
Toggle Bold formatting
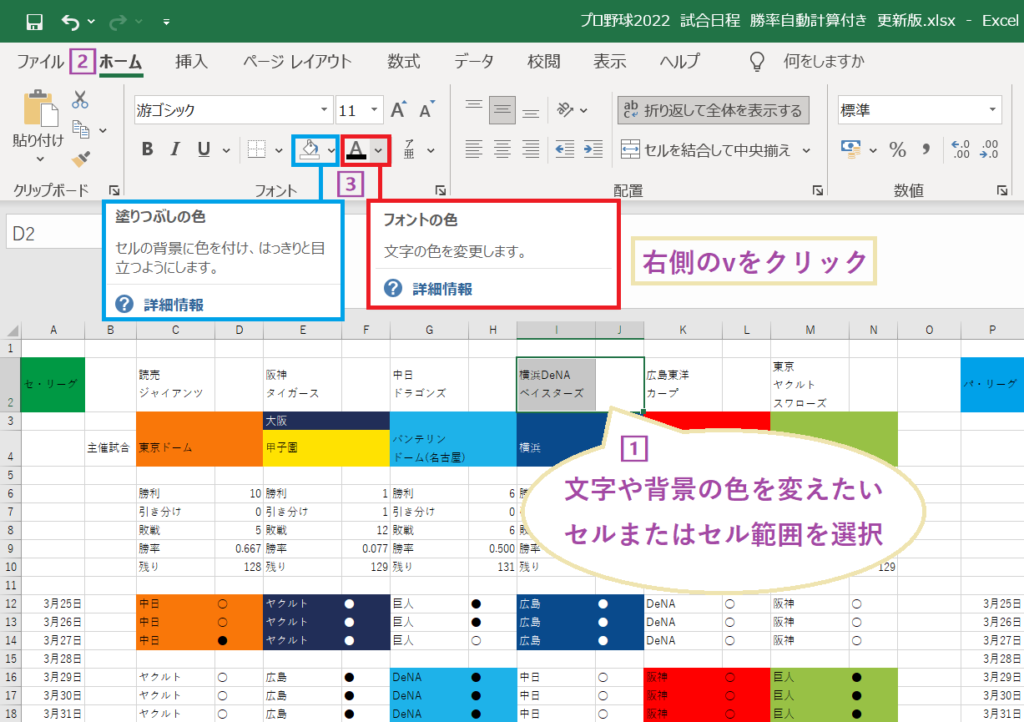146,148
